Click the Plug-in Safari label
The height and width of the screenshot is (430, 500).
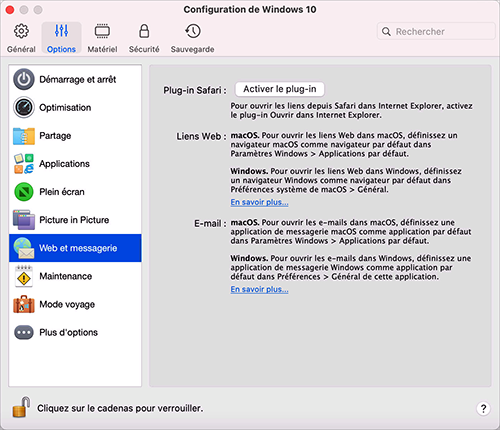coord(195,90)
